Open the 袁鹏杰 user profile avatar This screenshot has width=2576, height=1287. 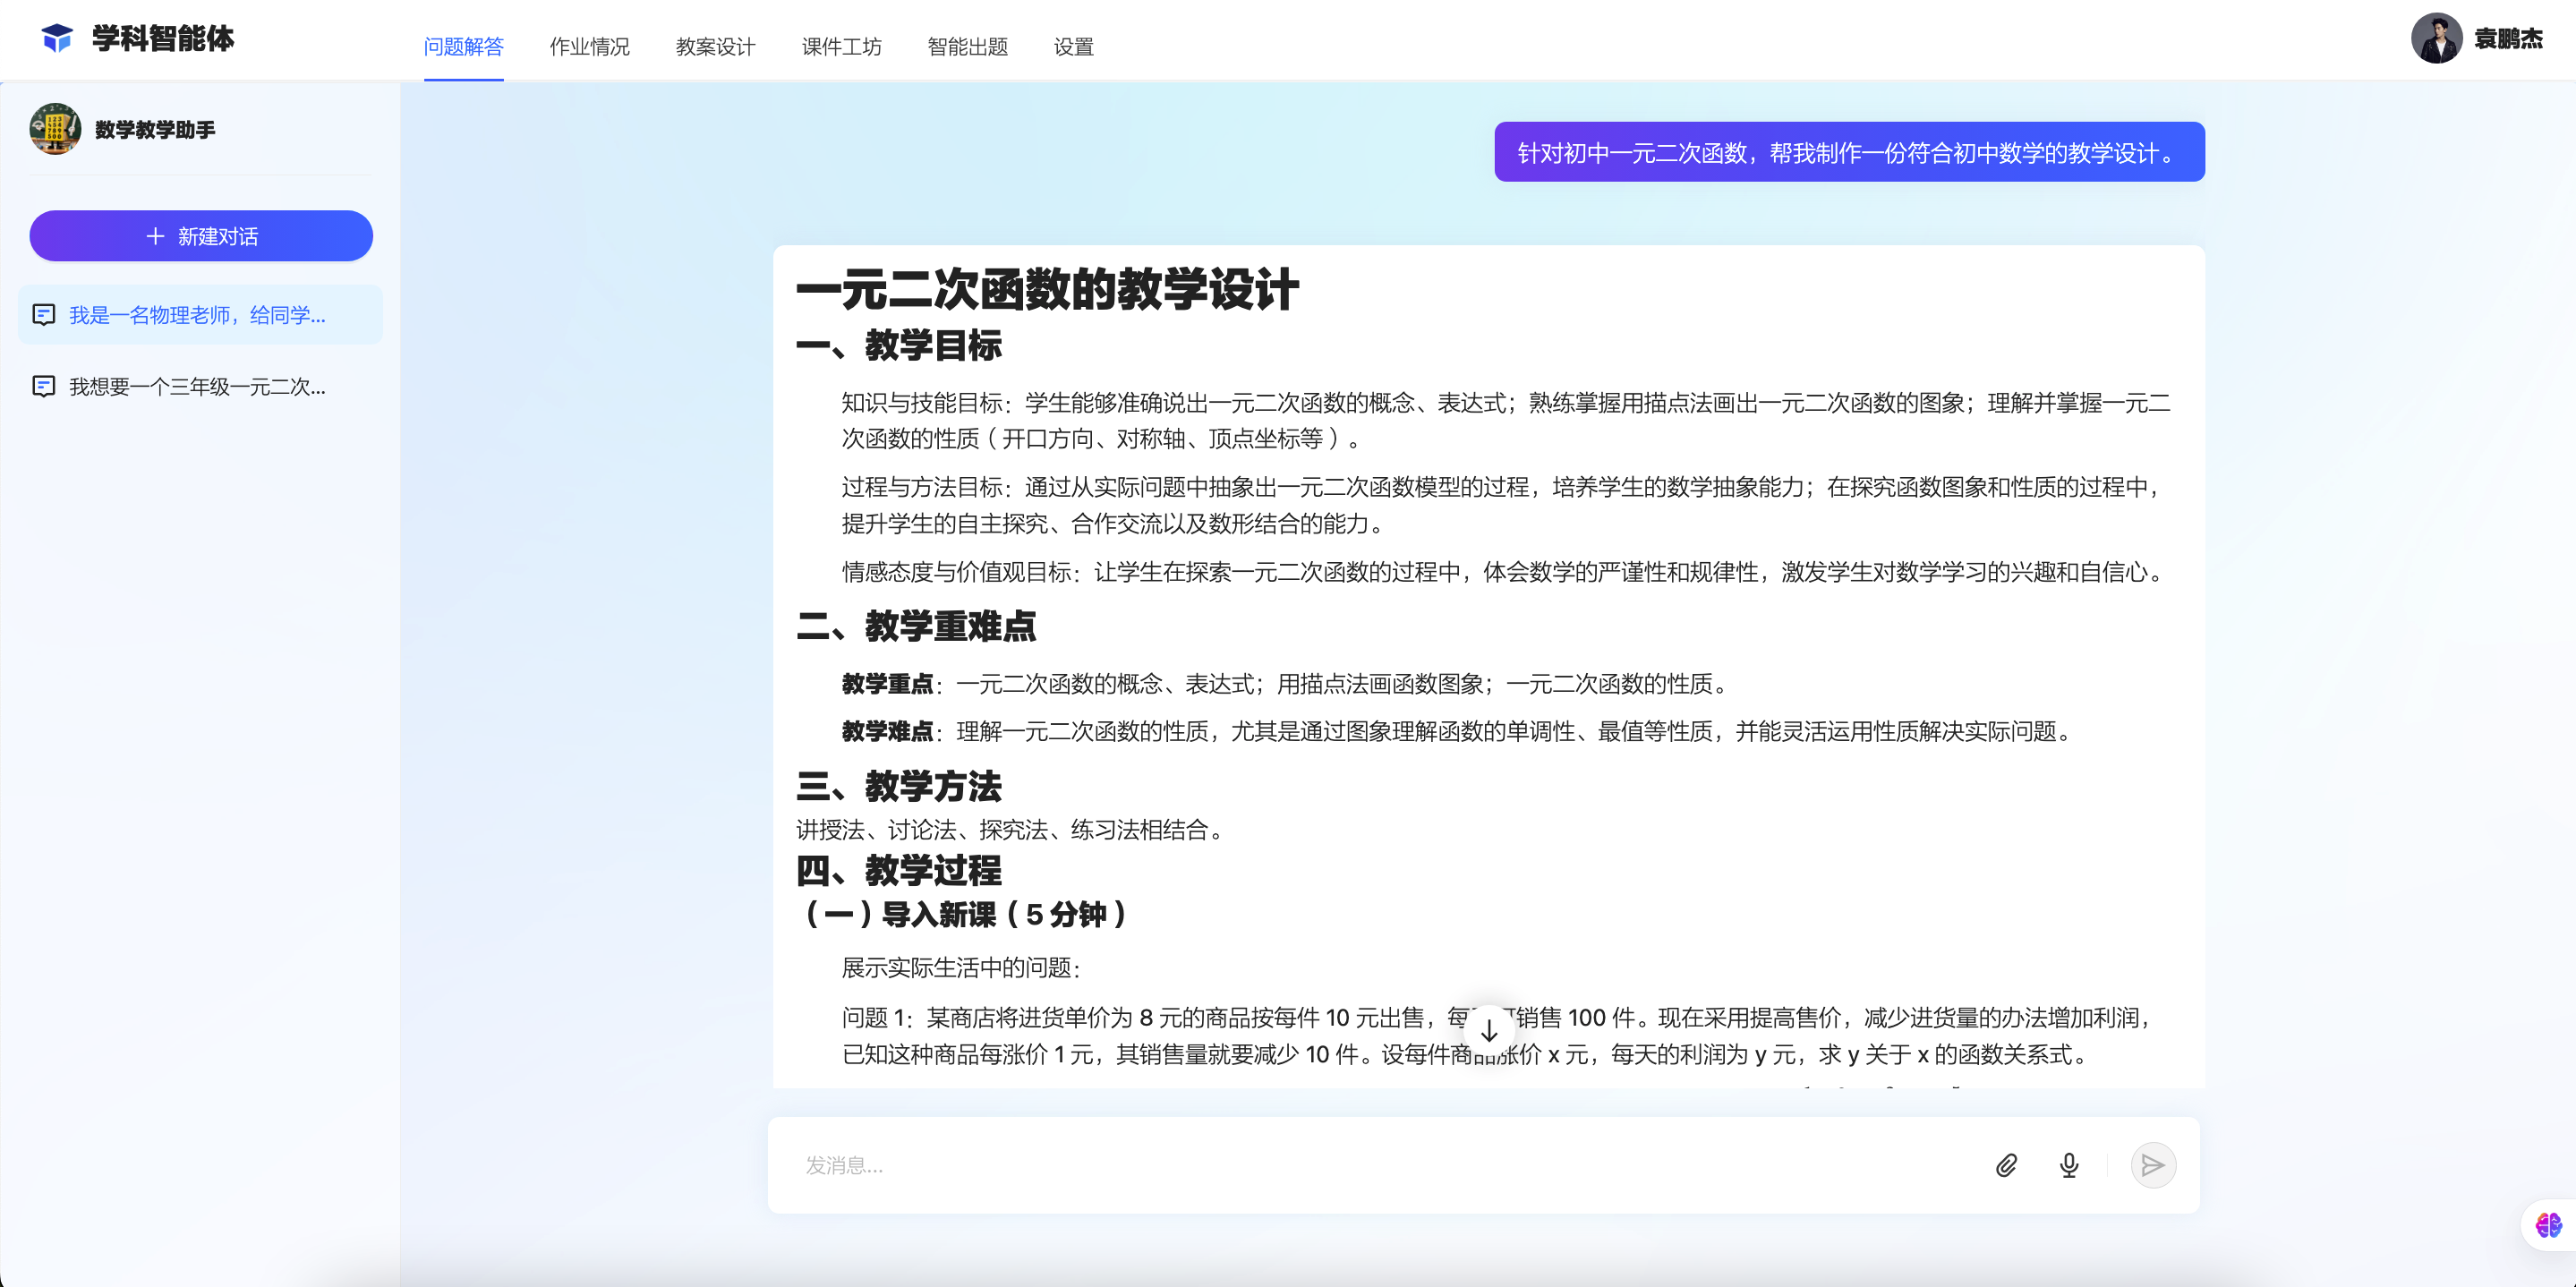click(x=2436, y=38)
